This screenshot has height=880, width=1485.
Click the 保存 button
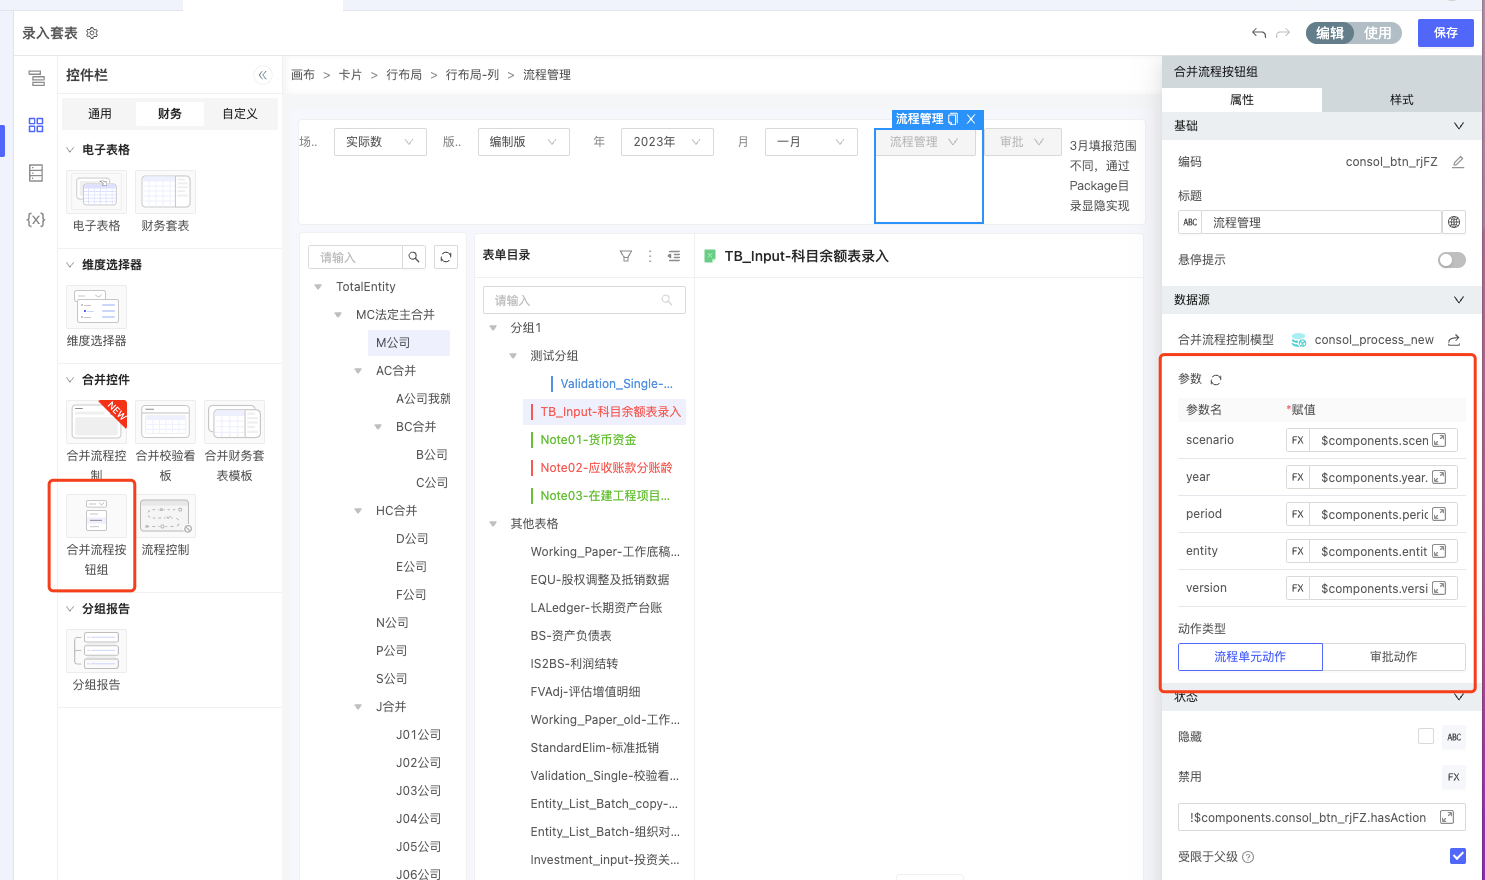pos(1445,33)
